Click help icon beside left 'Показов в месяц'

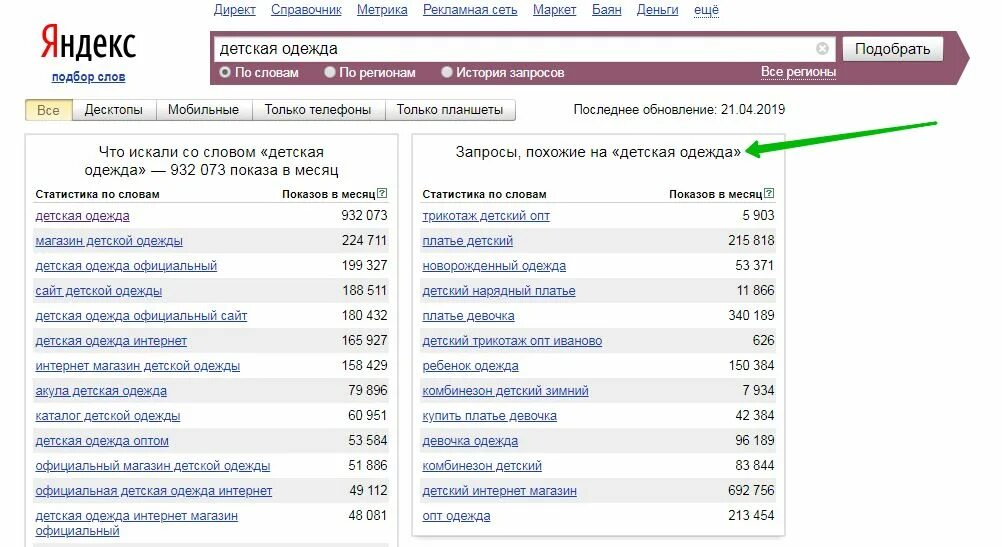[382, 193]
